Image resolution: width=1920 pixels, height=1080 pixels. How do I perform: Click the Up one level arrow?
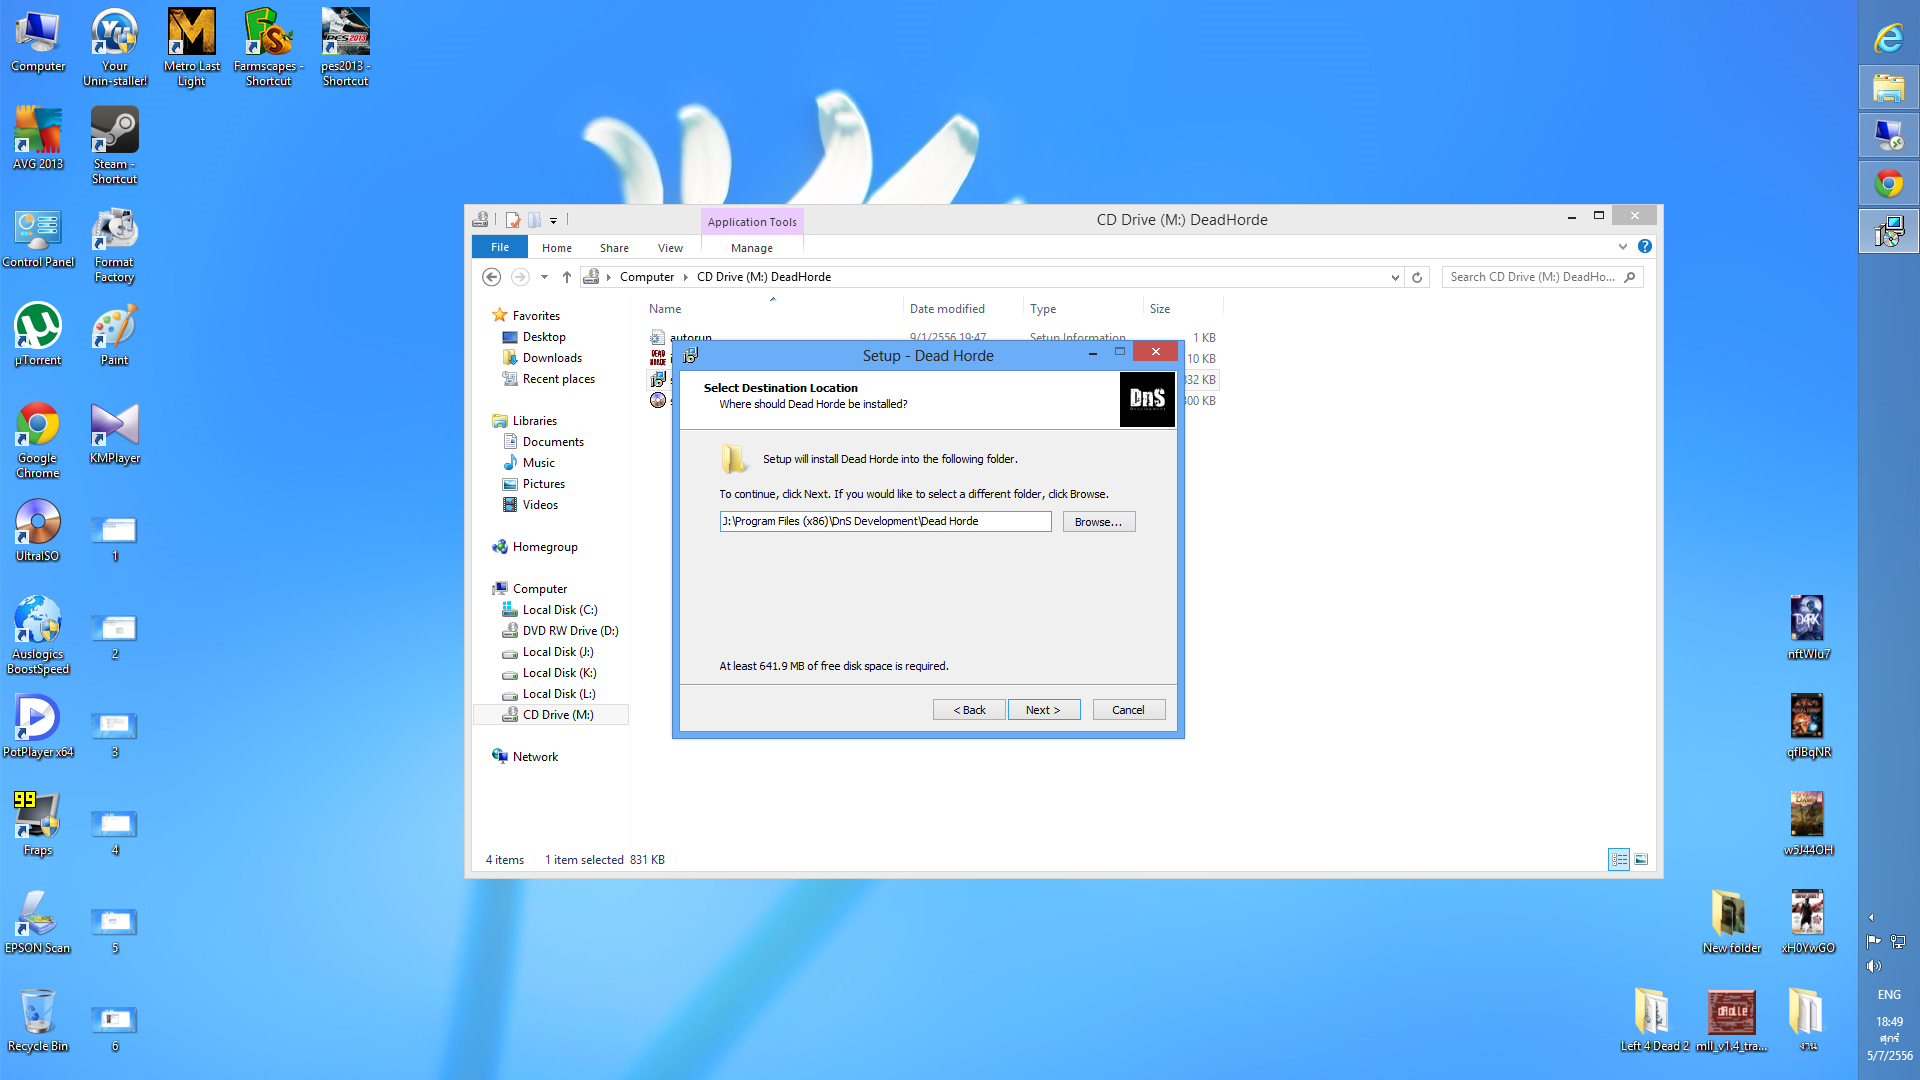(567, 277)
